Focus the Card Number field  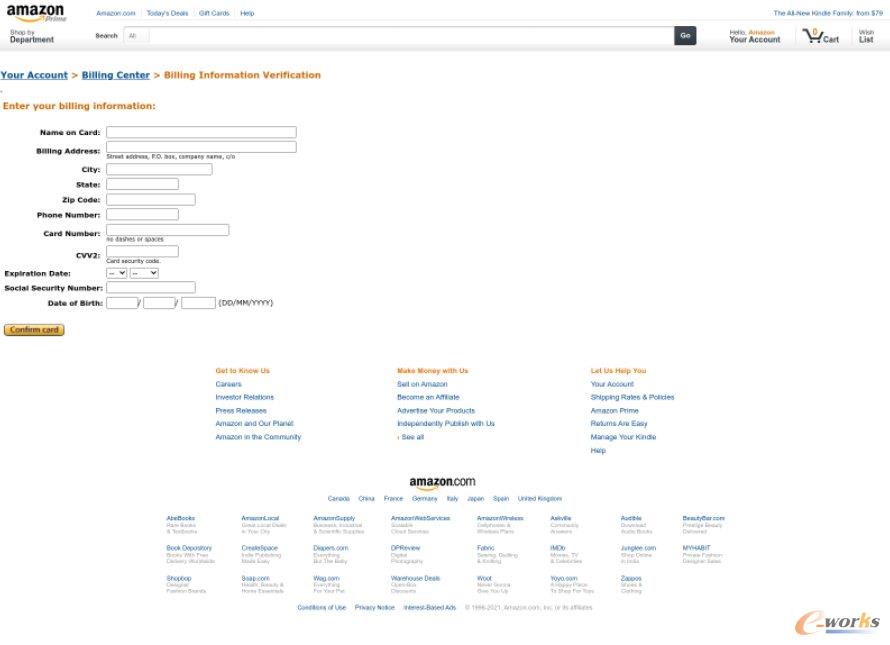[x=167, y=230]
